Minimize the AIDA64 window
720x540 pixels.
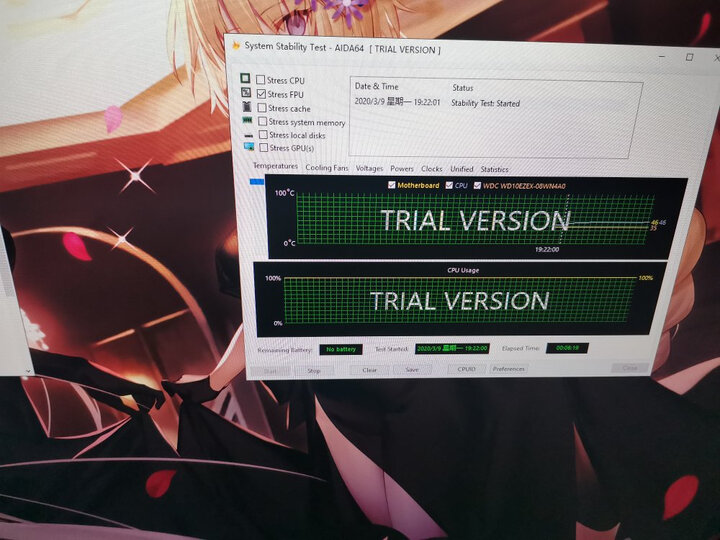pos(662,56)
